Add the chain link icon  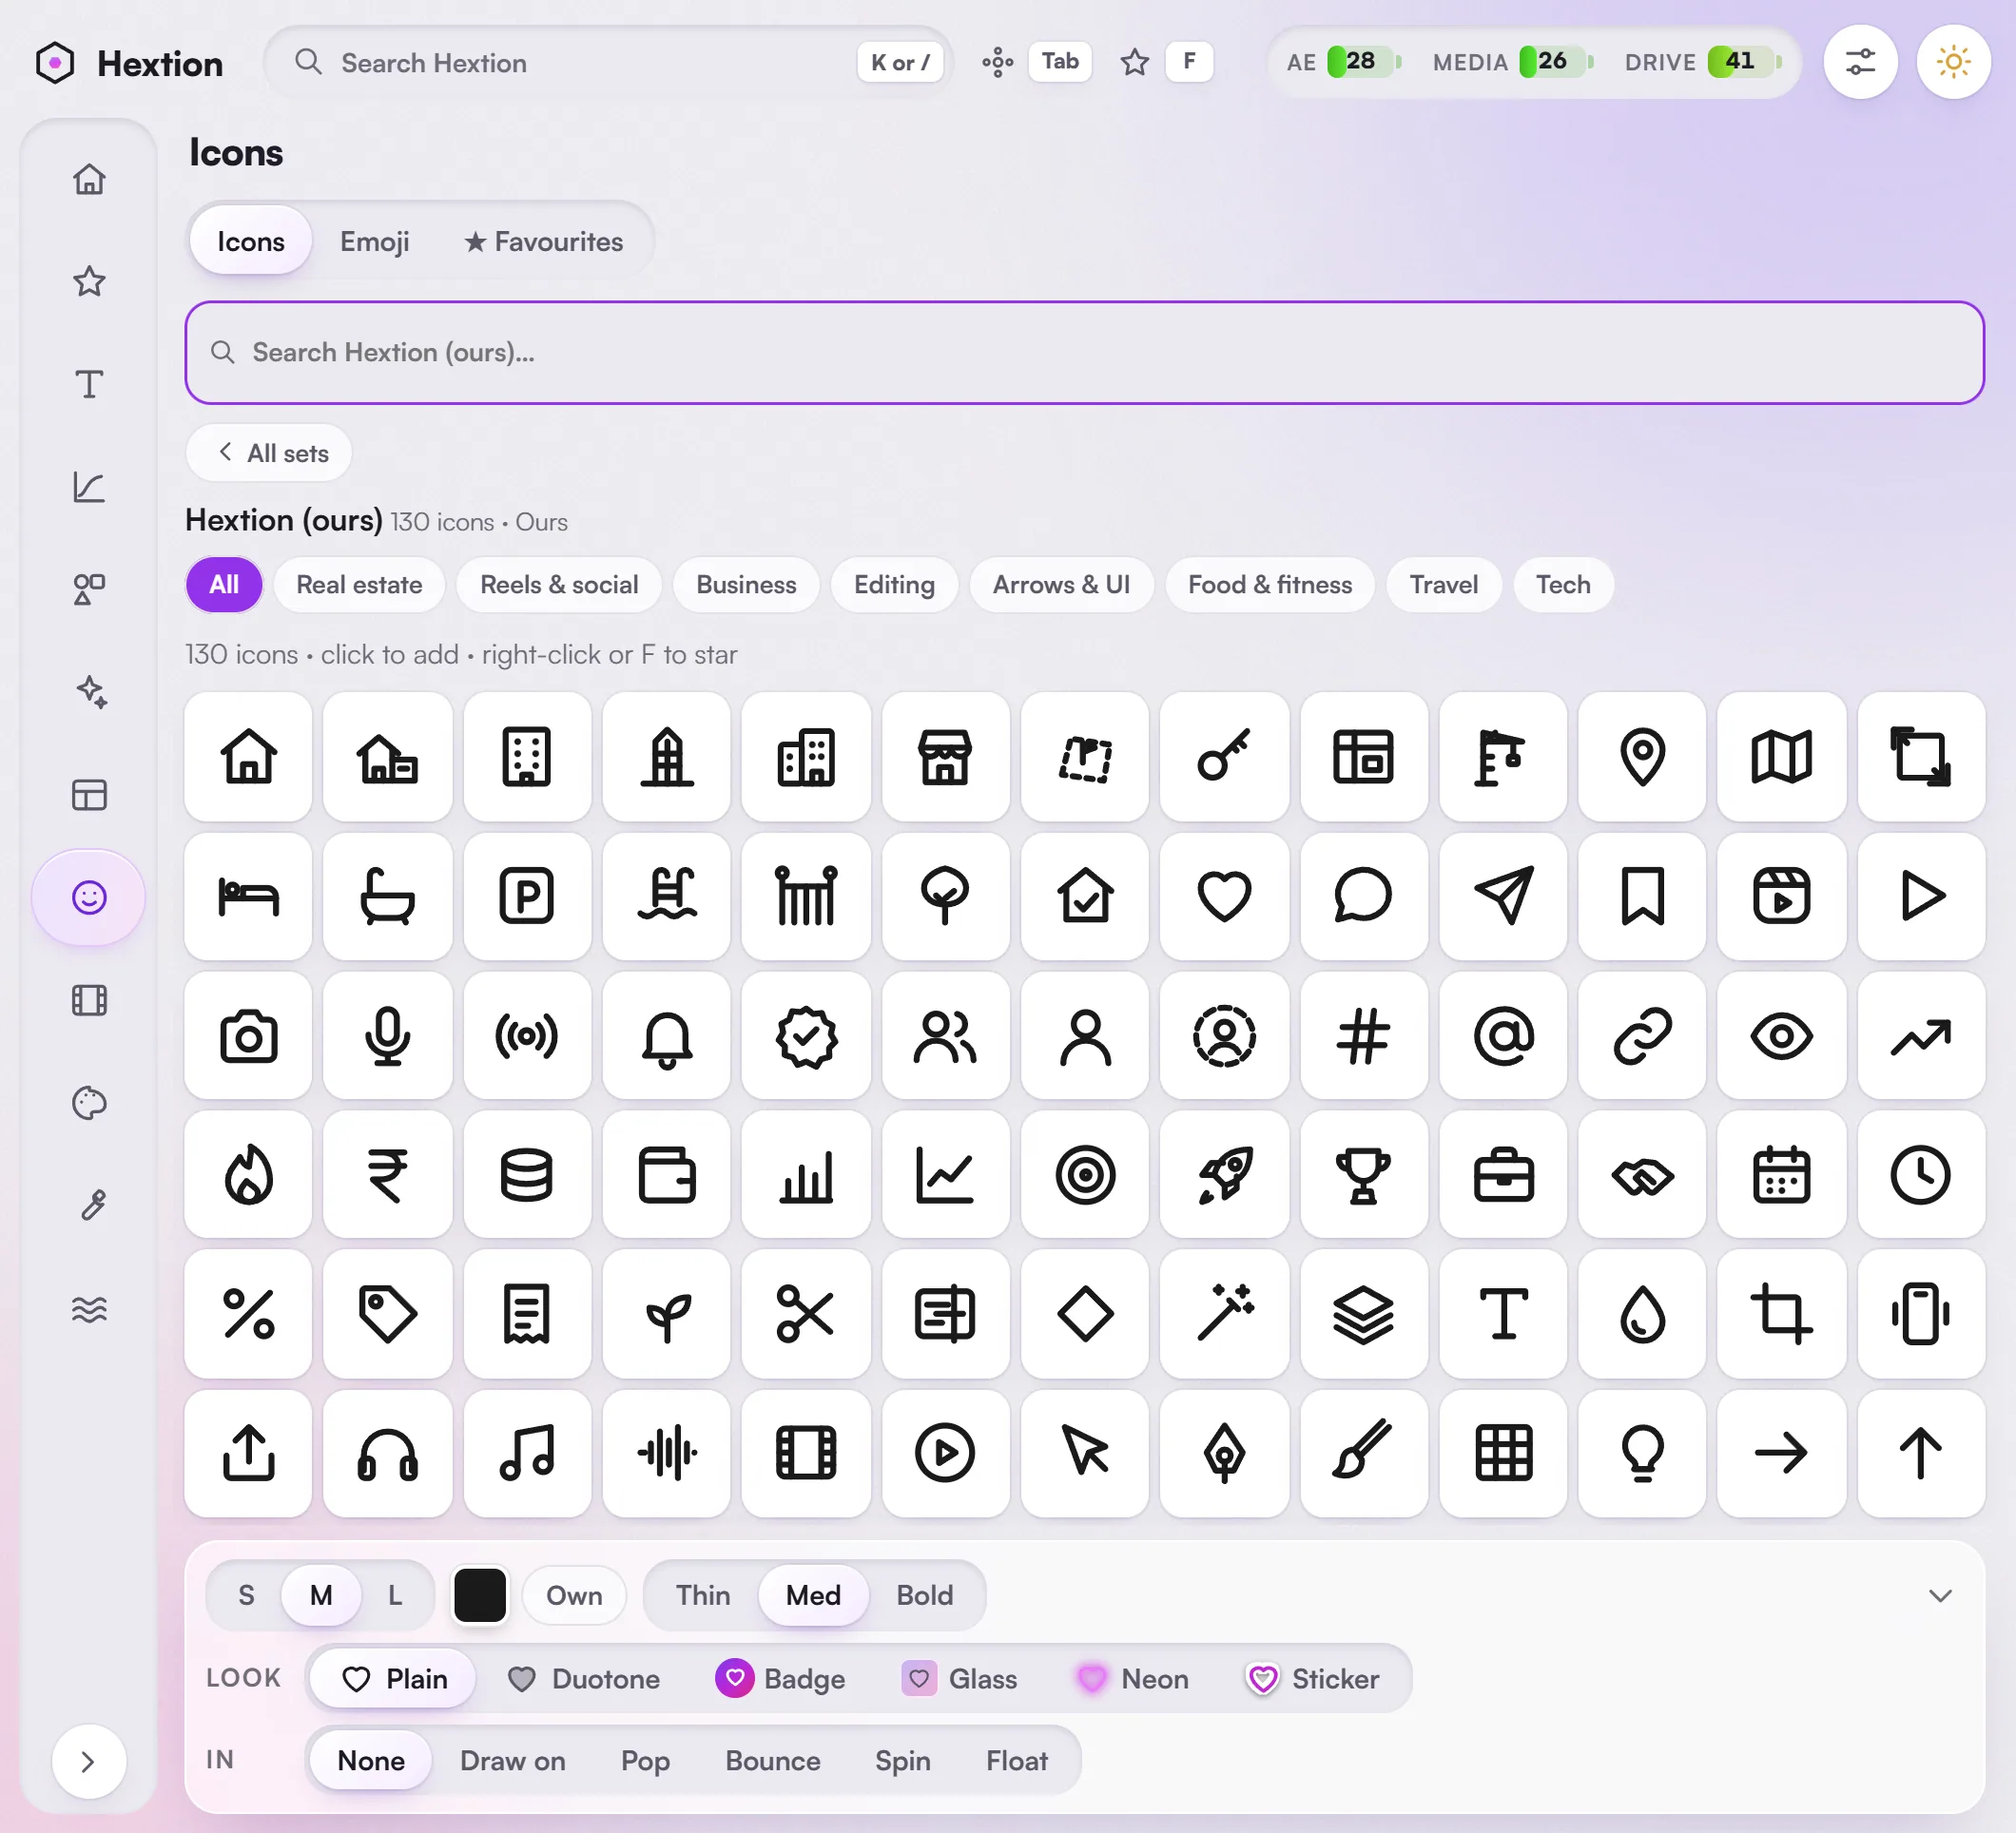(x=1642, y=1035)
